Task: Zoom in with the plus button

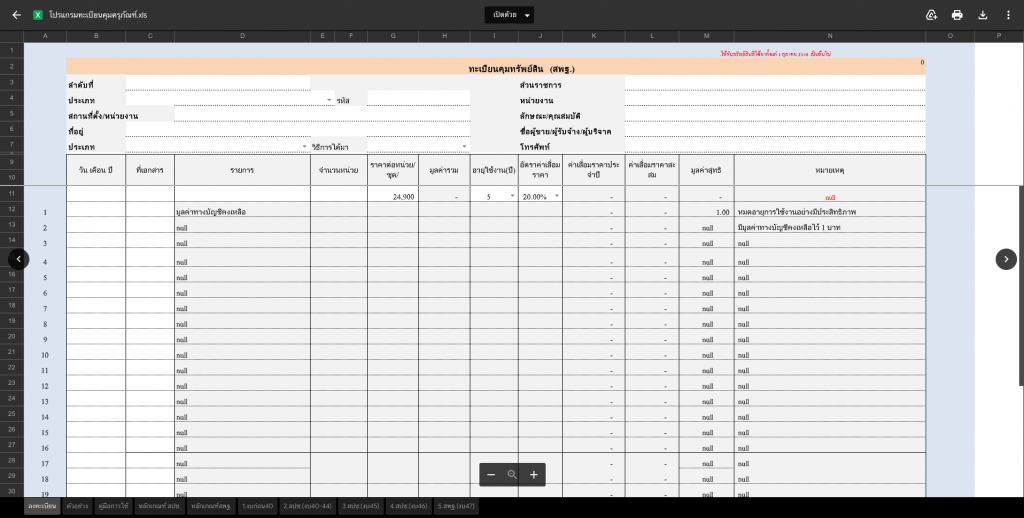Action: 534,475
